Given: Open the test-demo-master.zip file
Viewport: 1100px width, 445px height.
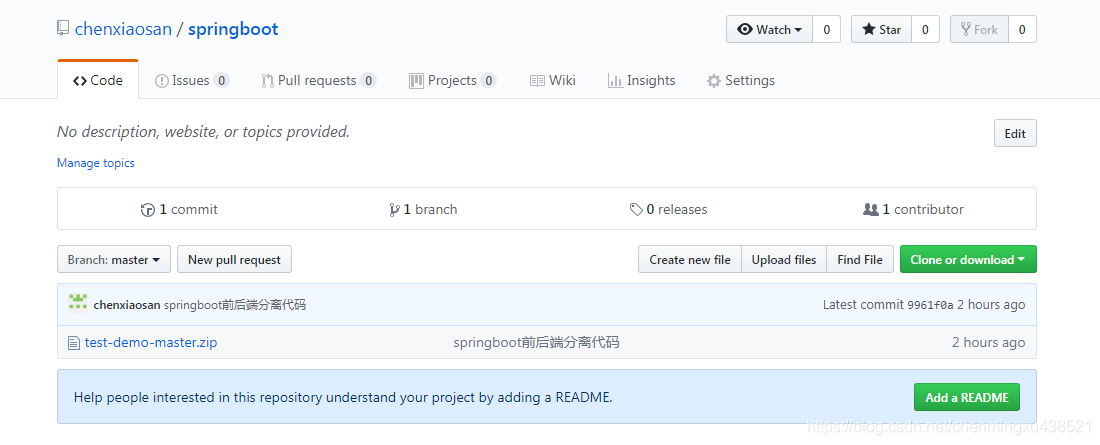Looking at the screenshot, I should click(151, 343).
